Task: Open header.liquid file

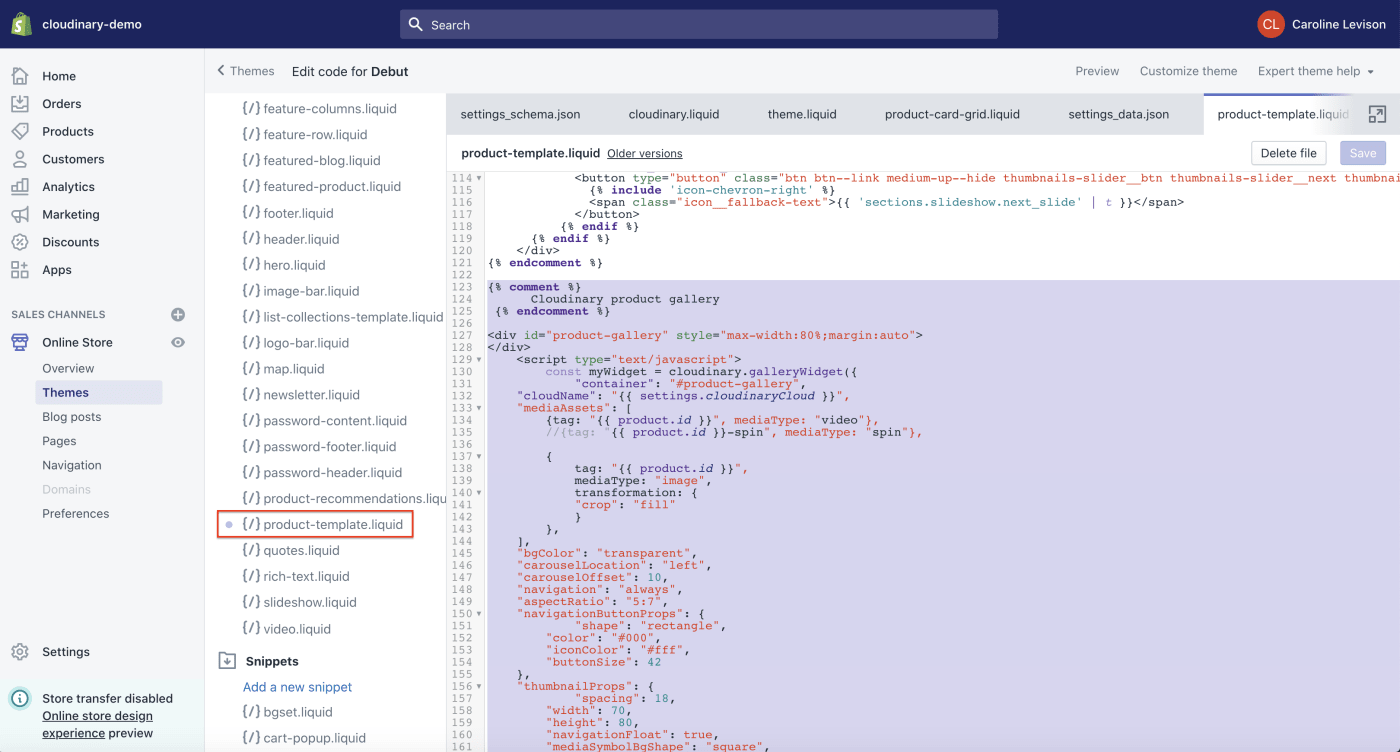Action: tap(291, 239)
